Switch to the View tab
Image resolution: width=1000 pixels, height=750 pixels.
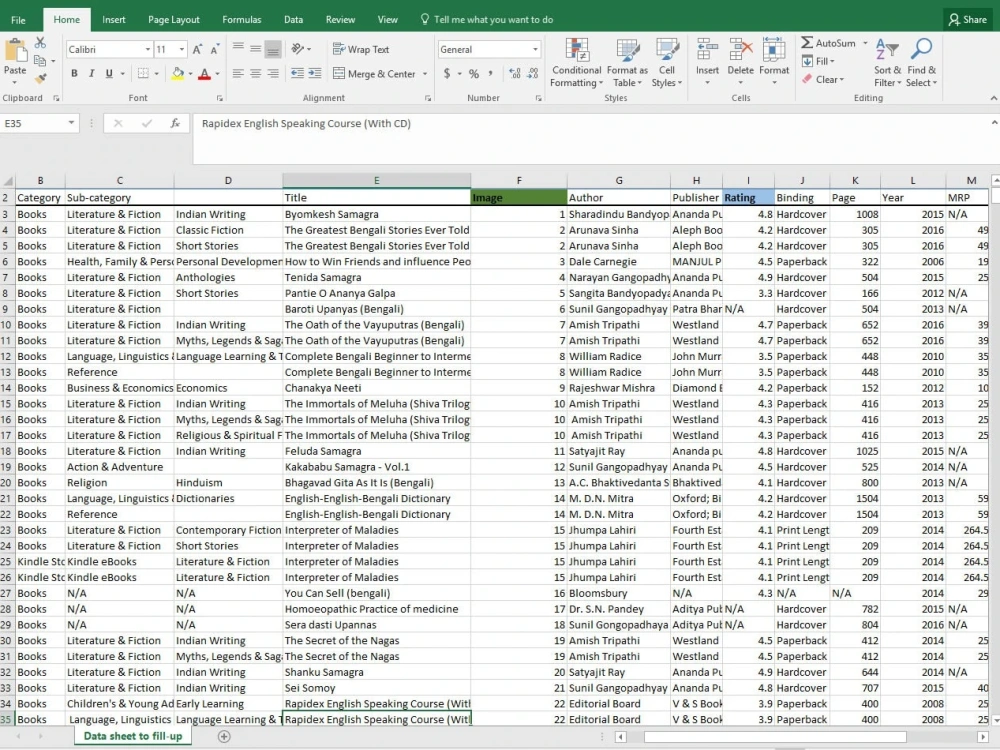pyautogui.click(x=387, y=20)
